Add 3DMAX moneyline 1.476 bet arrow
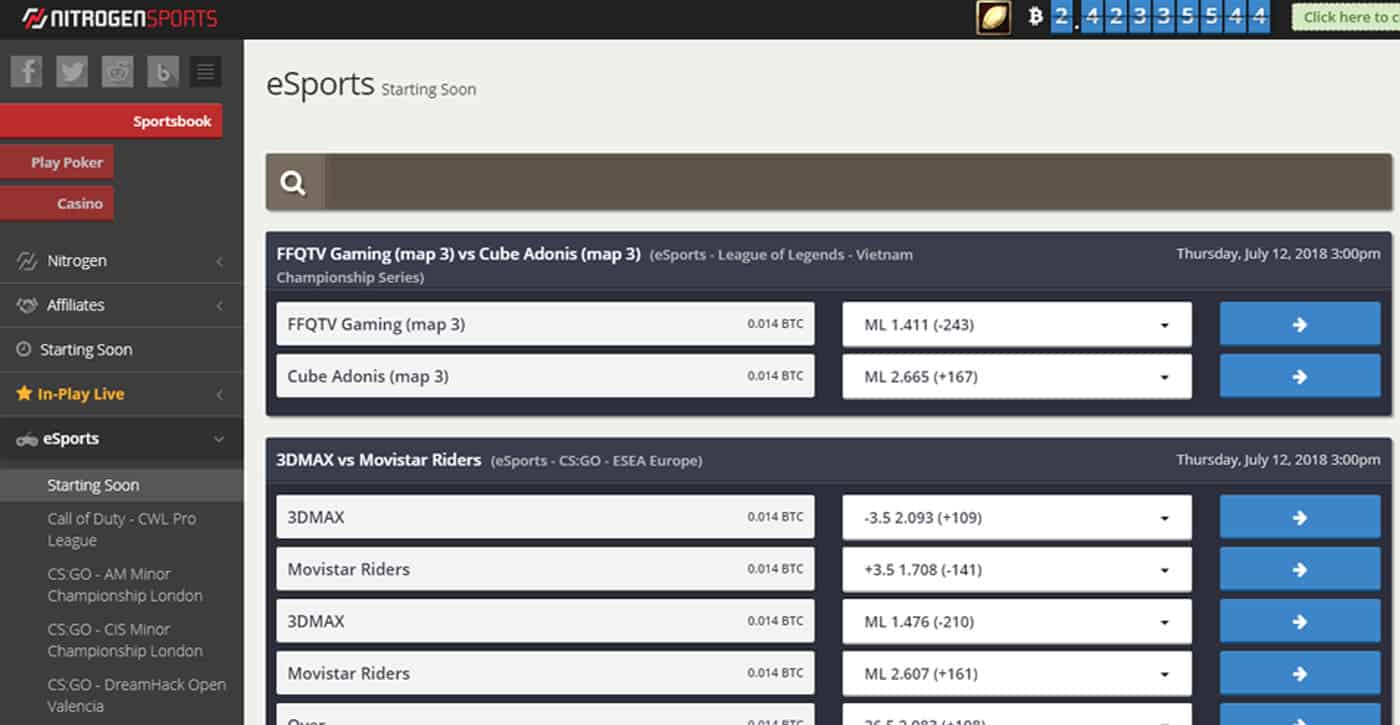 coord(1300,621)
